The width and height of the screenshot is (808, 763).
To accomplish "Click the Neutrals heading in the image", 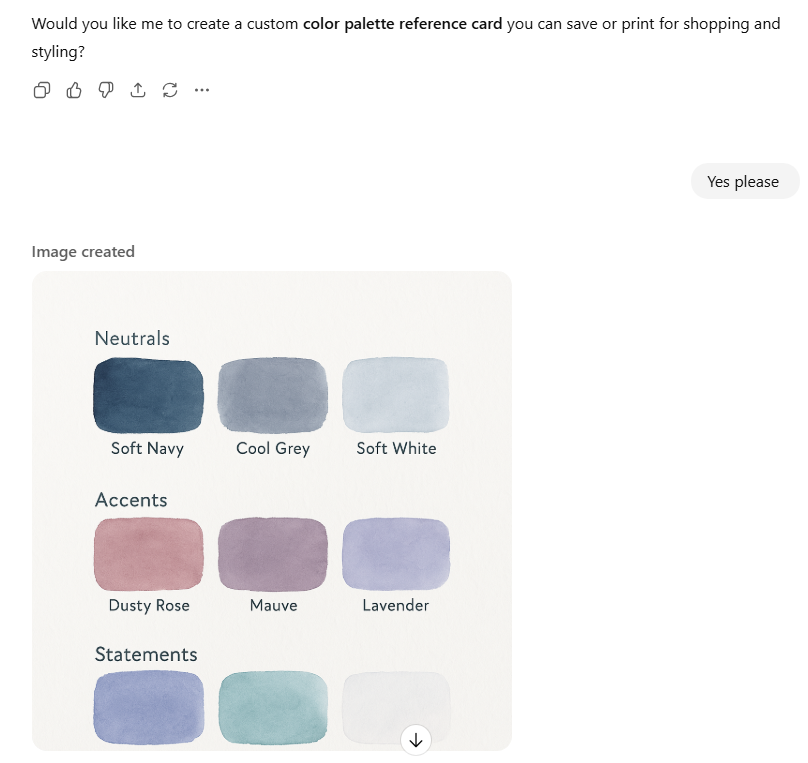I will click(x=132, y=339).
